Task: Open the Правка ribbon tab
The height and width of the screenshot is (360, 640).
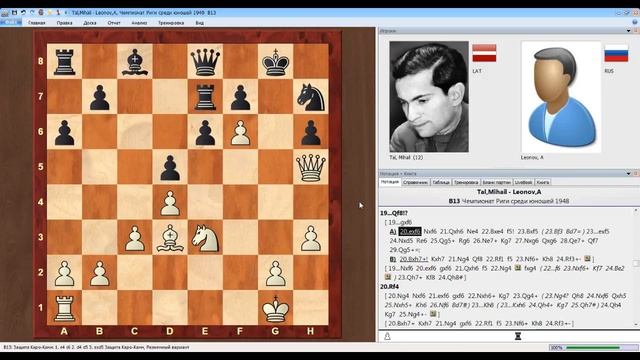Action: (x=64, y=23)
